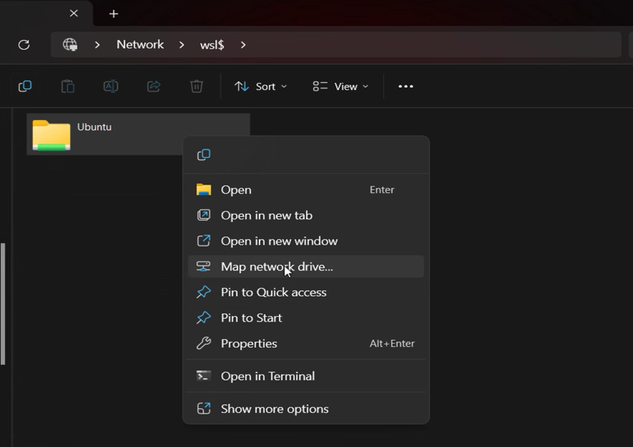Add a new tab with plus button
Screen dimensions: 633x447
[x=113, y=14]
